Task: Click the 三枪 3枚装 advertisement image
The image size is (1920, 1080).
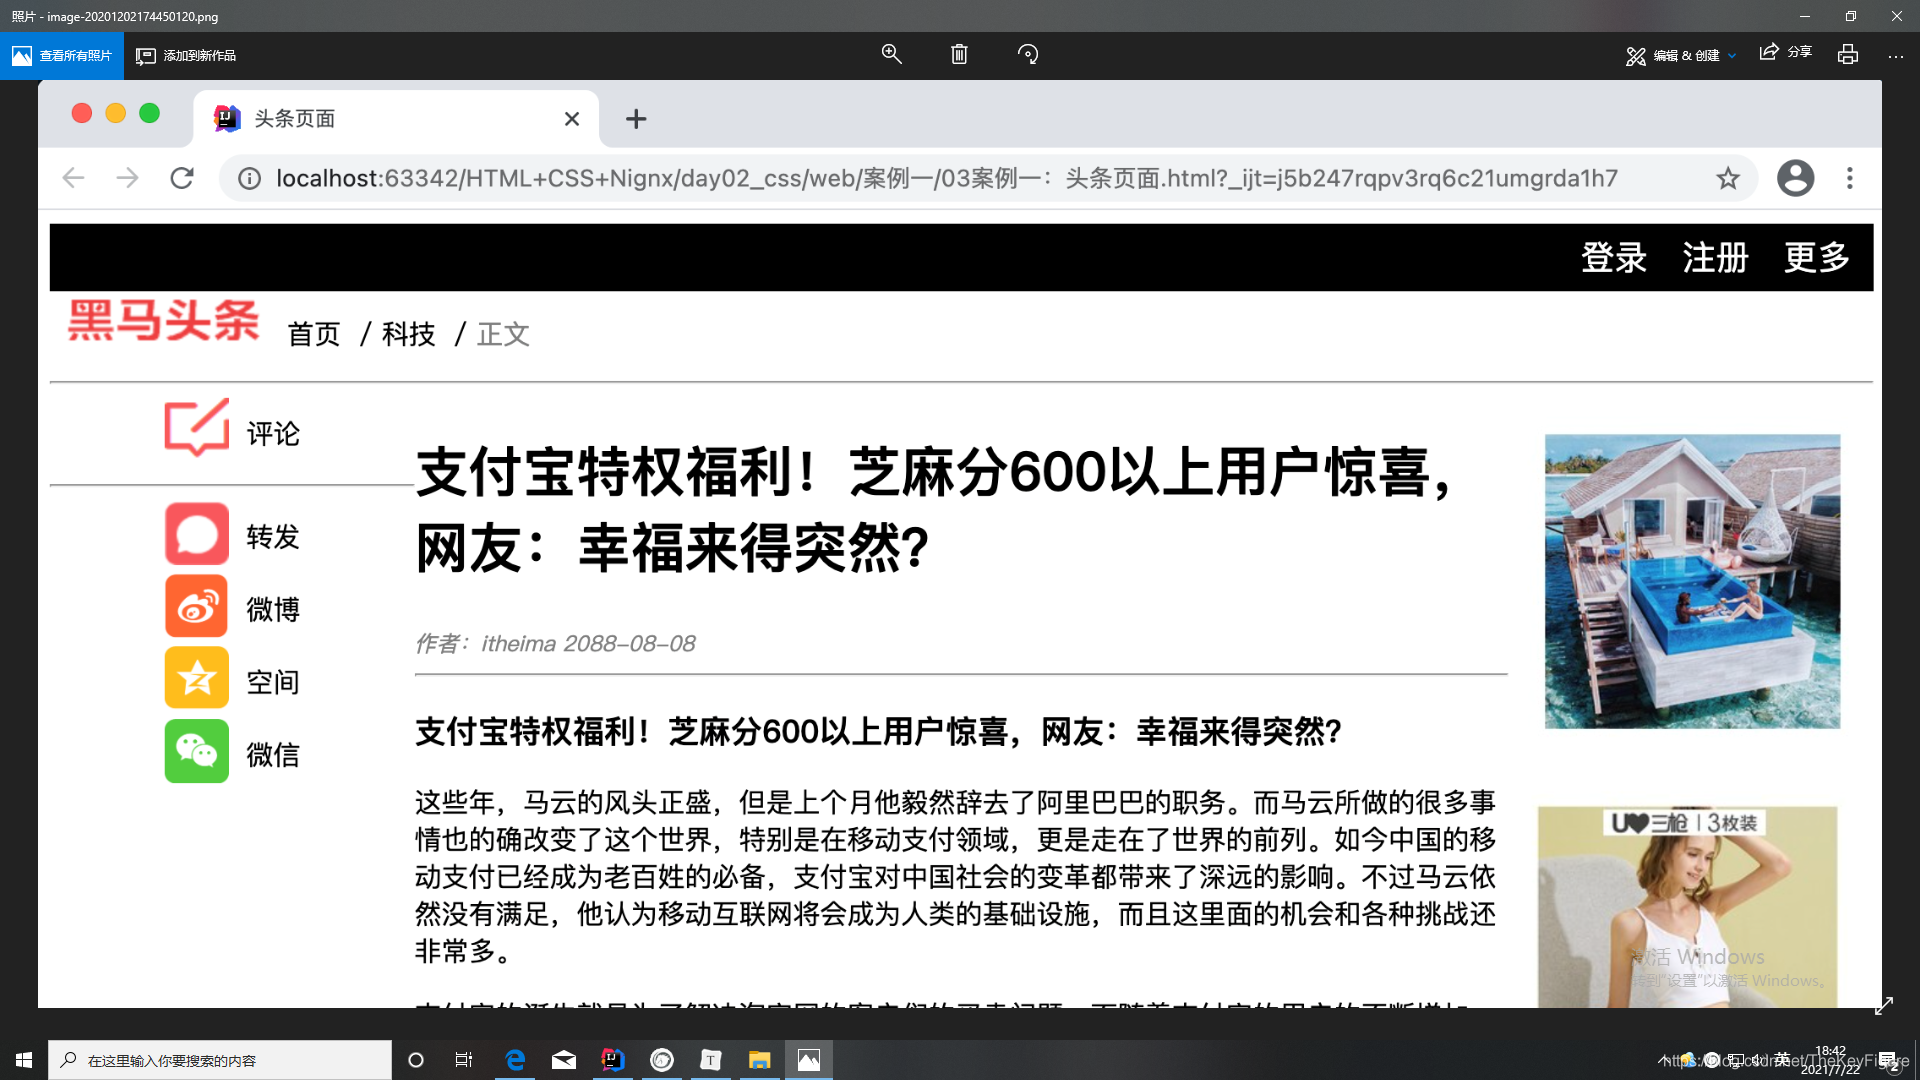Action: coord(1687,906)
